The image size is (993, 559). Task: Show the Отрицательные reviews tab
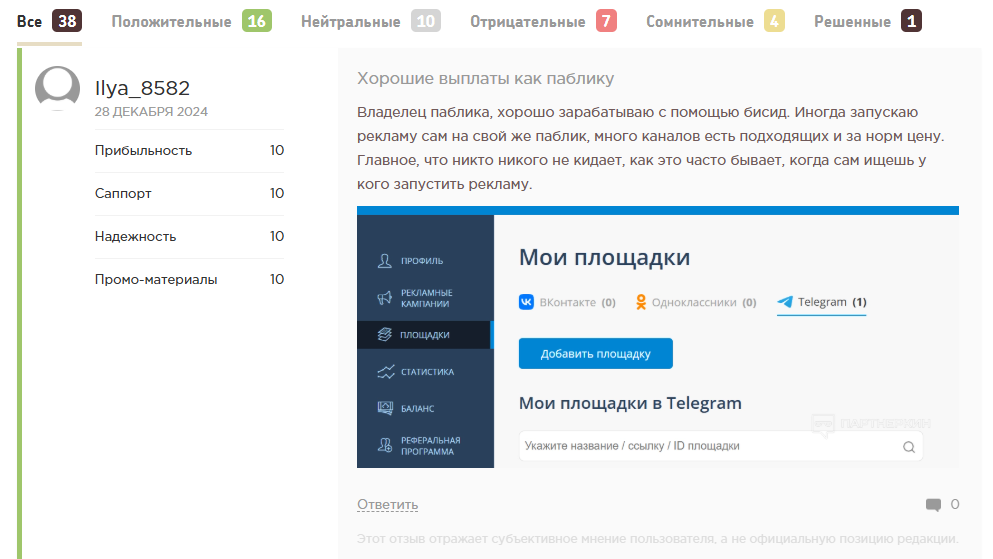pyautogui.click(x=530, y=21)
